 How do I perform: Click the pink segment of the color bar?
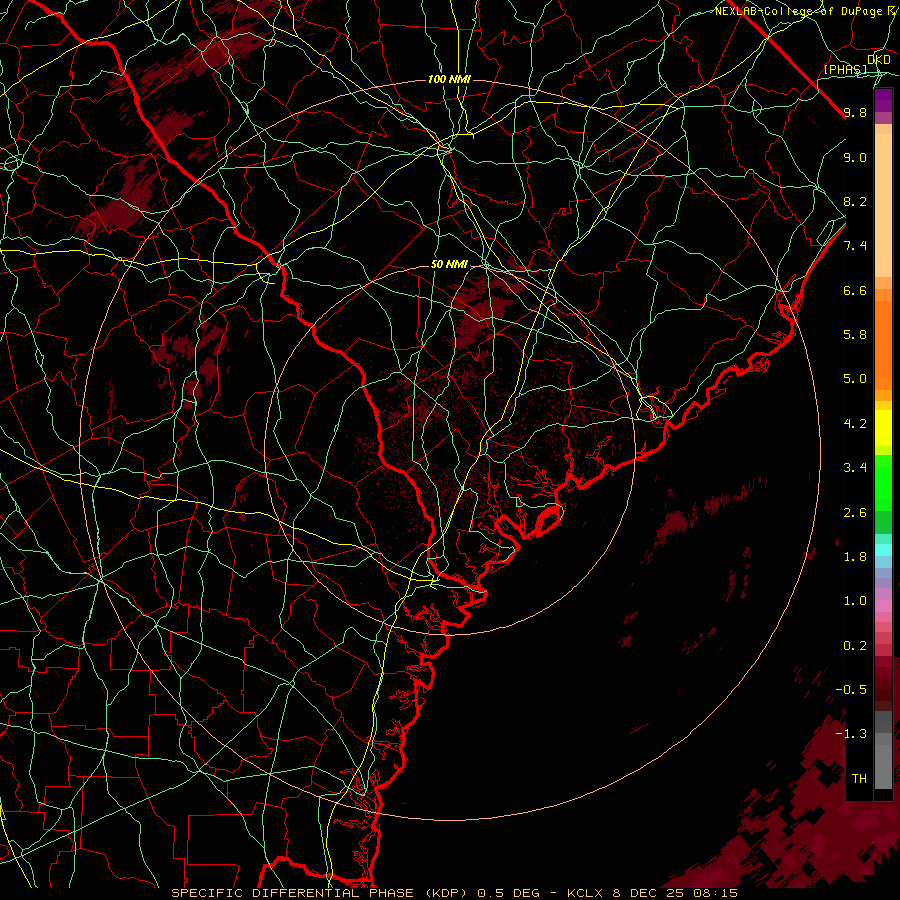(x=883, y=606)
